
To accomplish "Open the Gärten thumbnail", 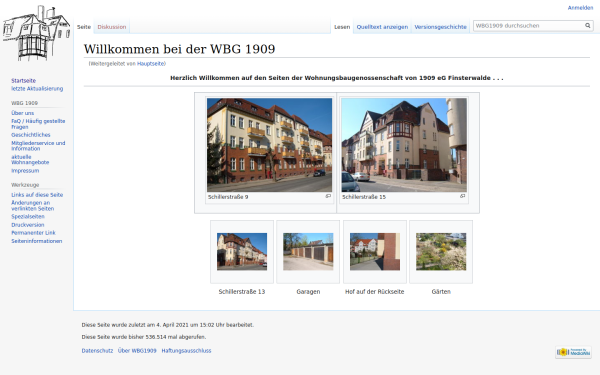I will [x=441, y=252].
